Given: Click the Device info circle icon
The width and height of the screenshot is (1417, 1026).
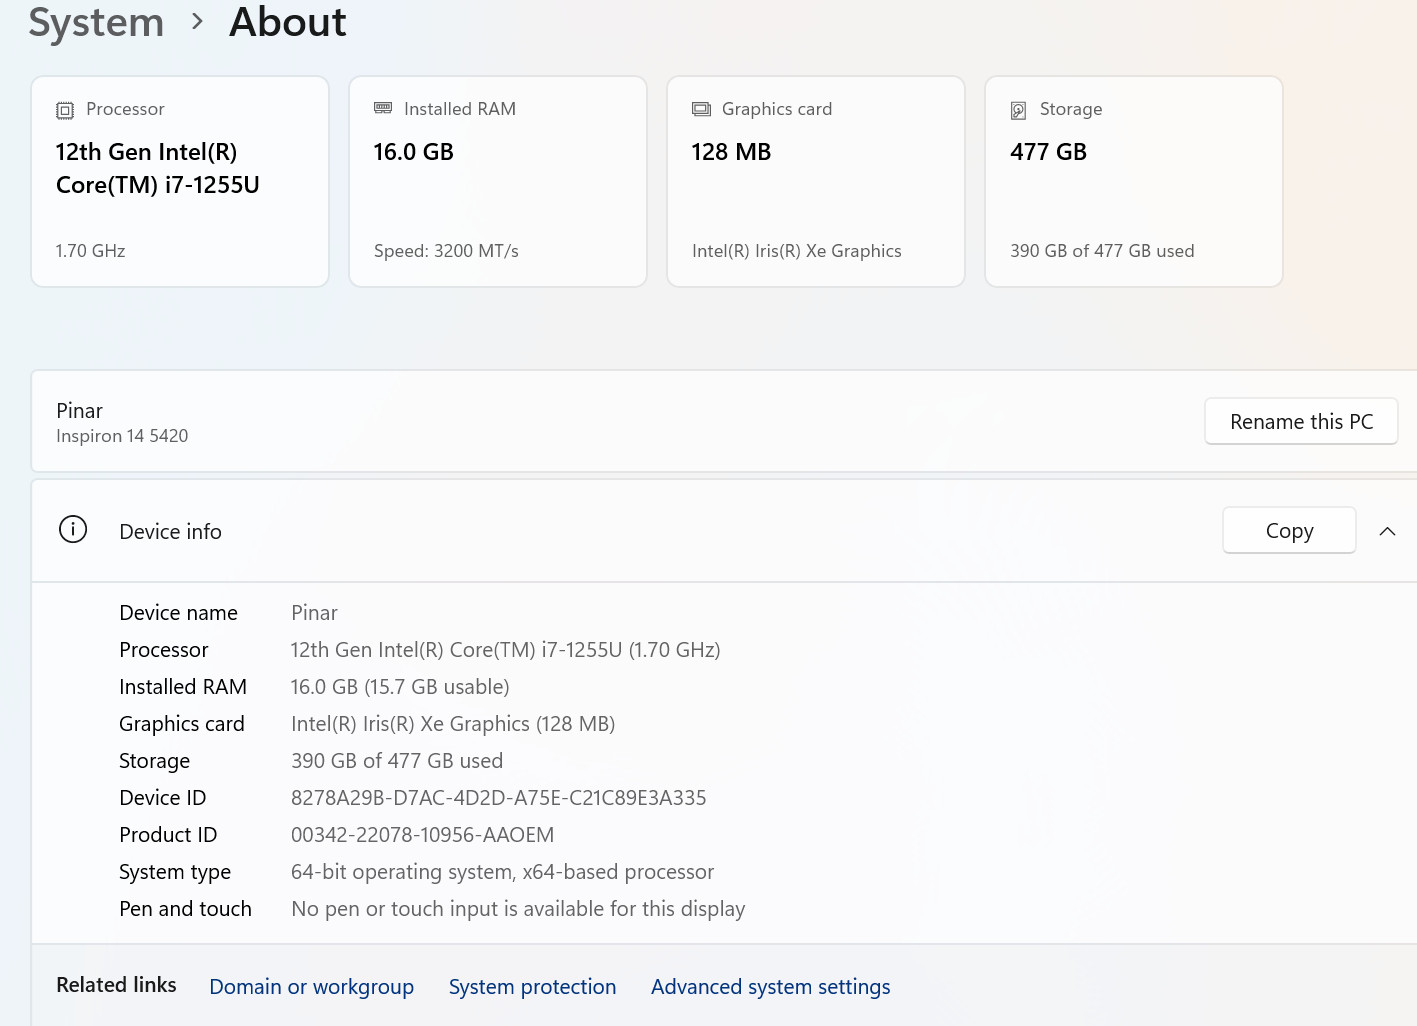Looking at the screenshot, I should coord(73,529).
